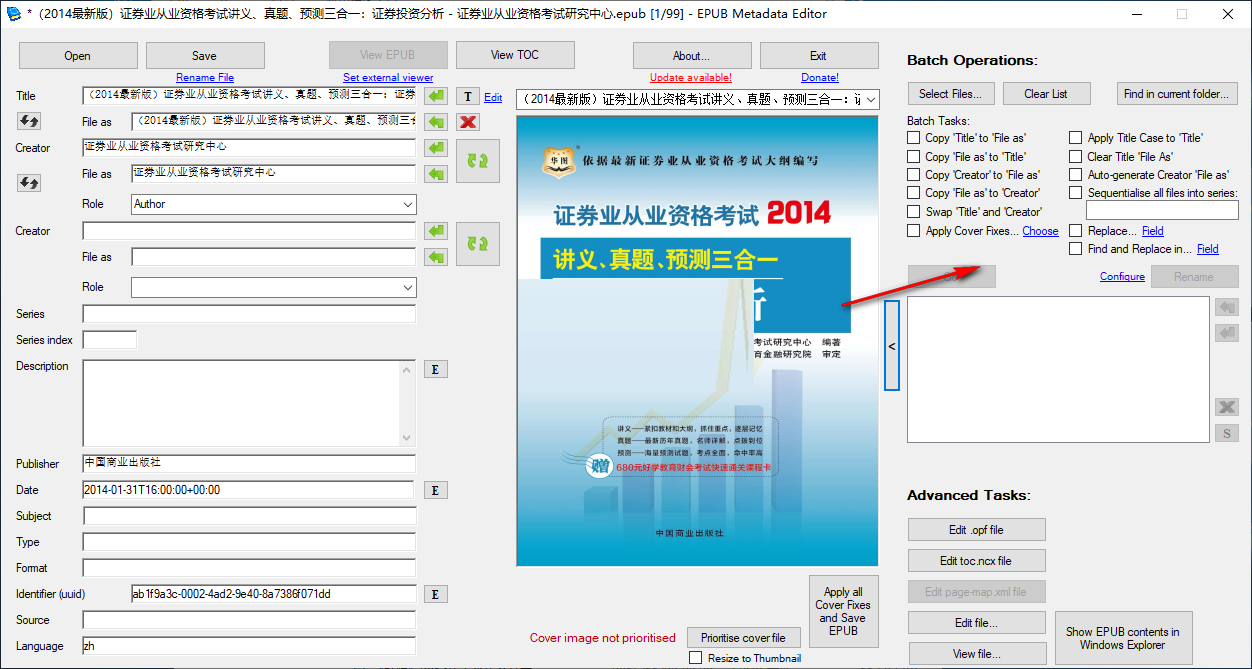Click the book cover image preview
Image resolution: width=1252 pixels, height=669 pixels.
(697, 341)
